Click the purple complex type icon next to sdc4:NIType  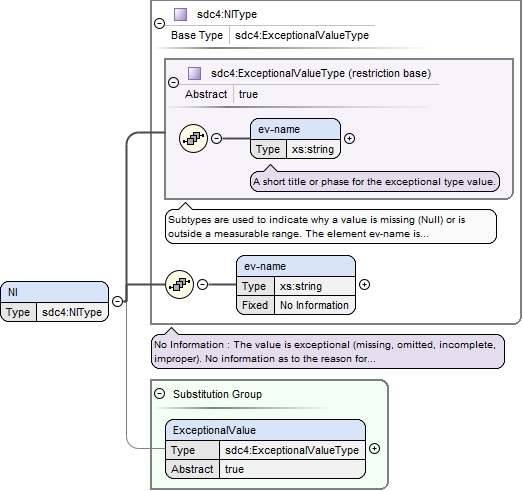180,14
